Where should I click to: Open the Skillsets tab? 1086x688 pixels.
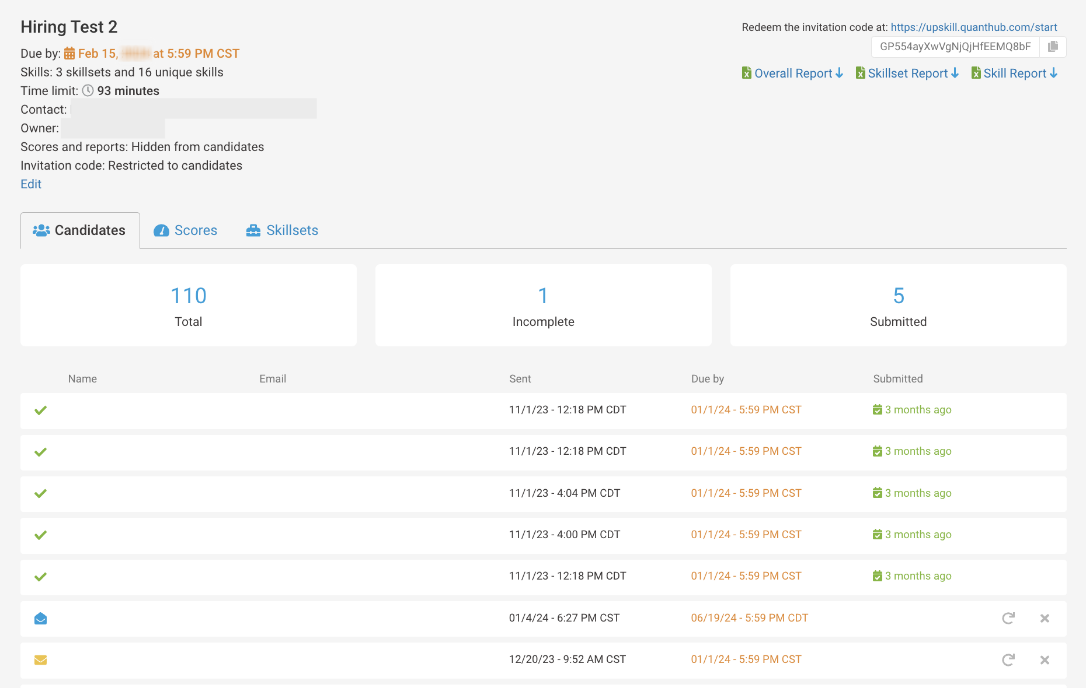(282, 230)
